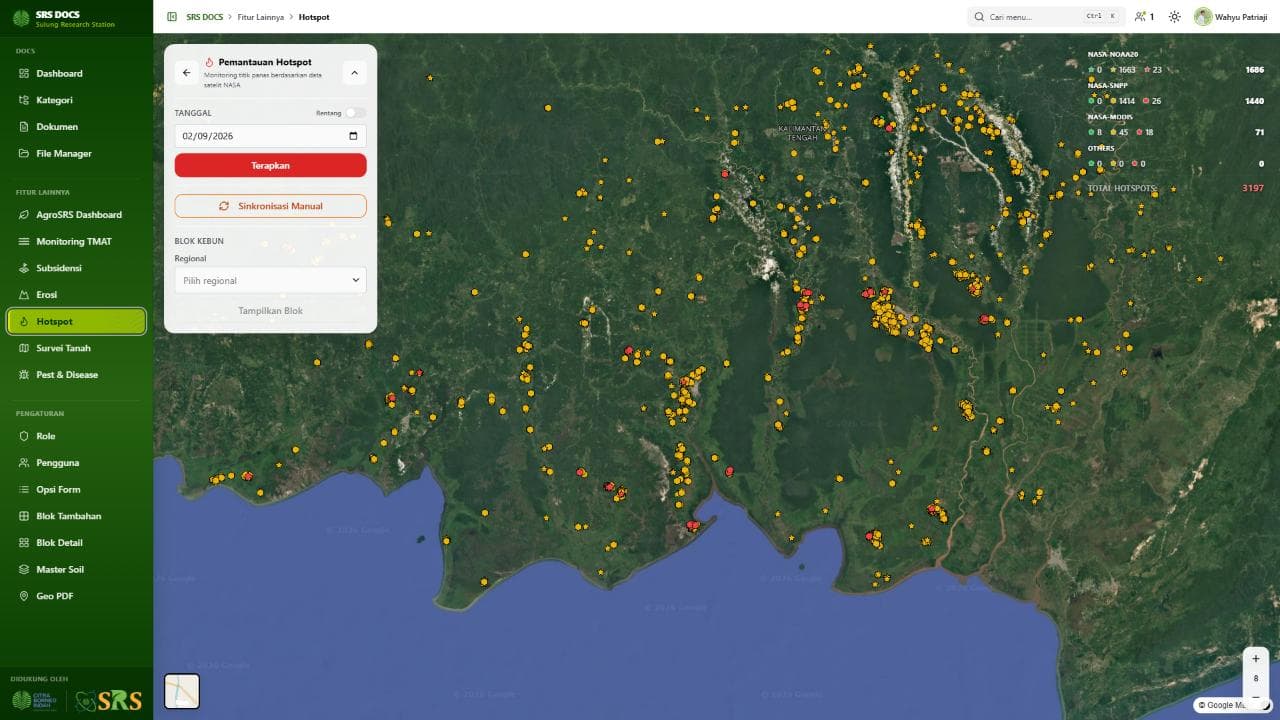1280x720 pixels.
Task: Click the Cari menu search box
Action: 1046,17
